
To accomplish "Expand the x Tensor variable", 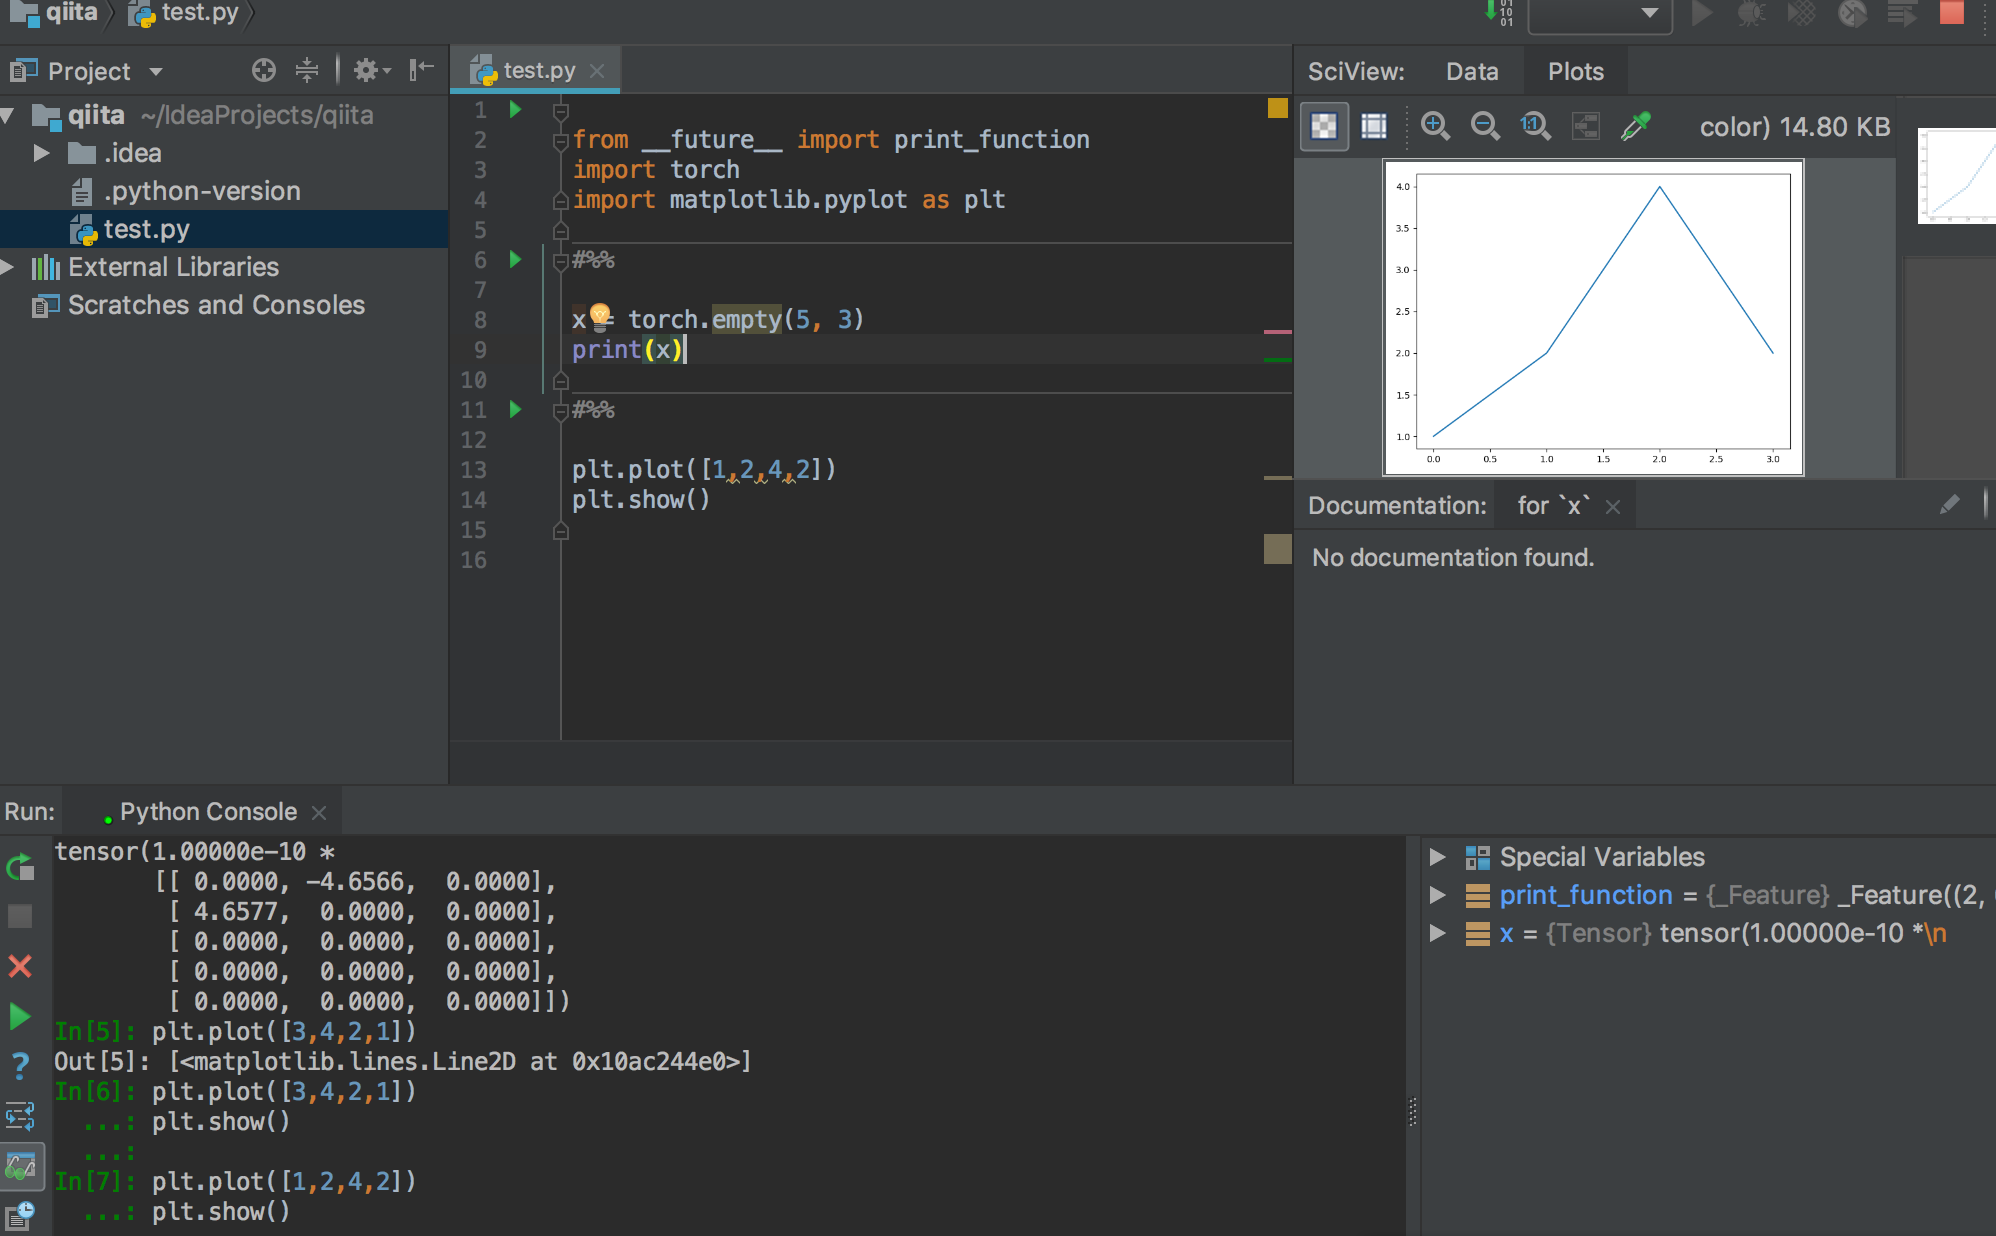I will point(1437,933).
